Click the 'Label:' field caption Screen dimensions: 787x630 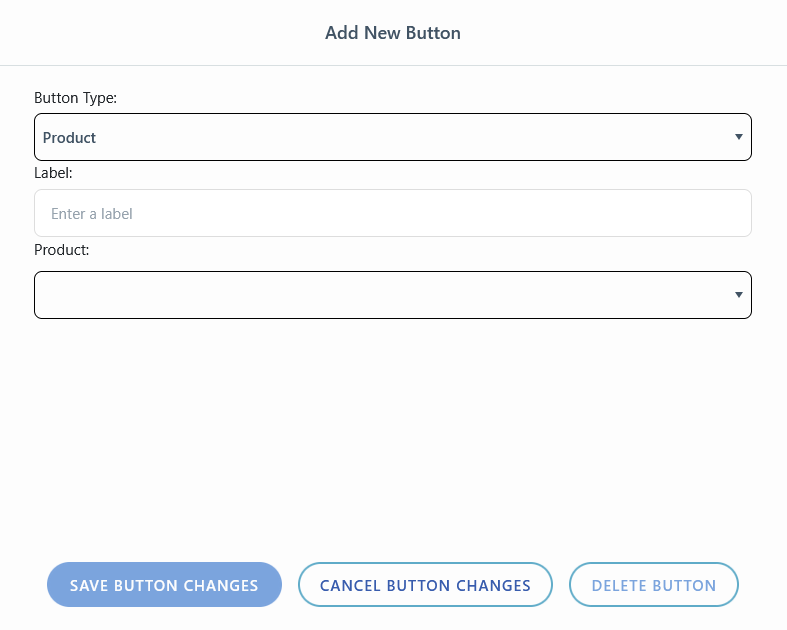coord(53,173)
